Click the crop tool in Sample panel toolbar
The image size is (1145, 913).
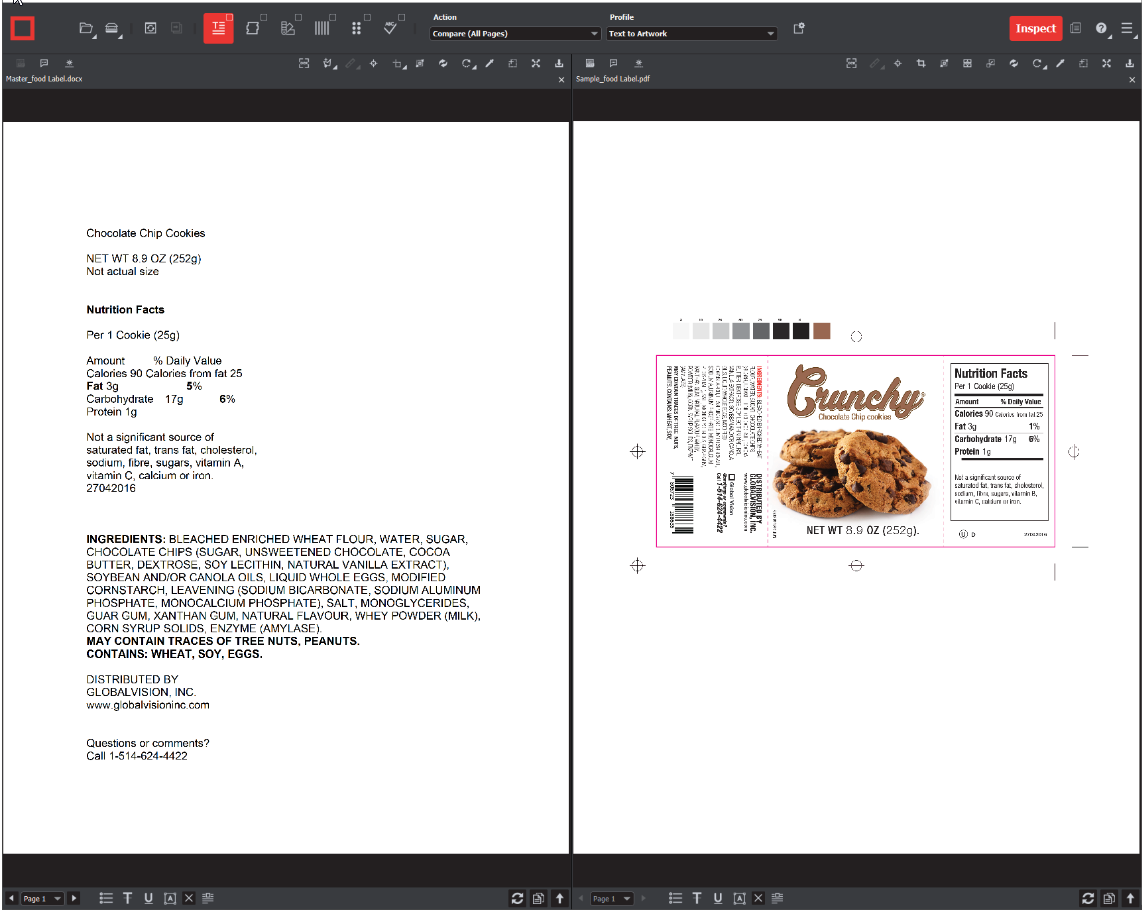coord(920,64)
